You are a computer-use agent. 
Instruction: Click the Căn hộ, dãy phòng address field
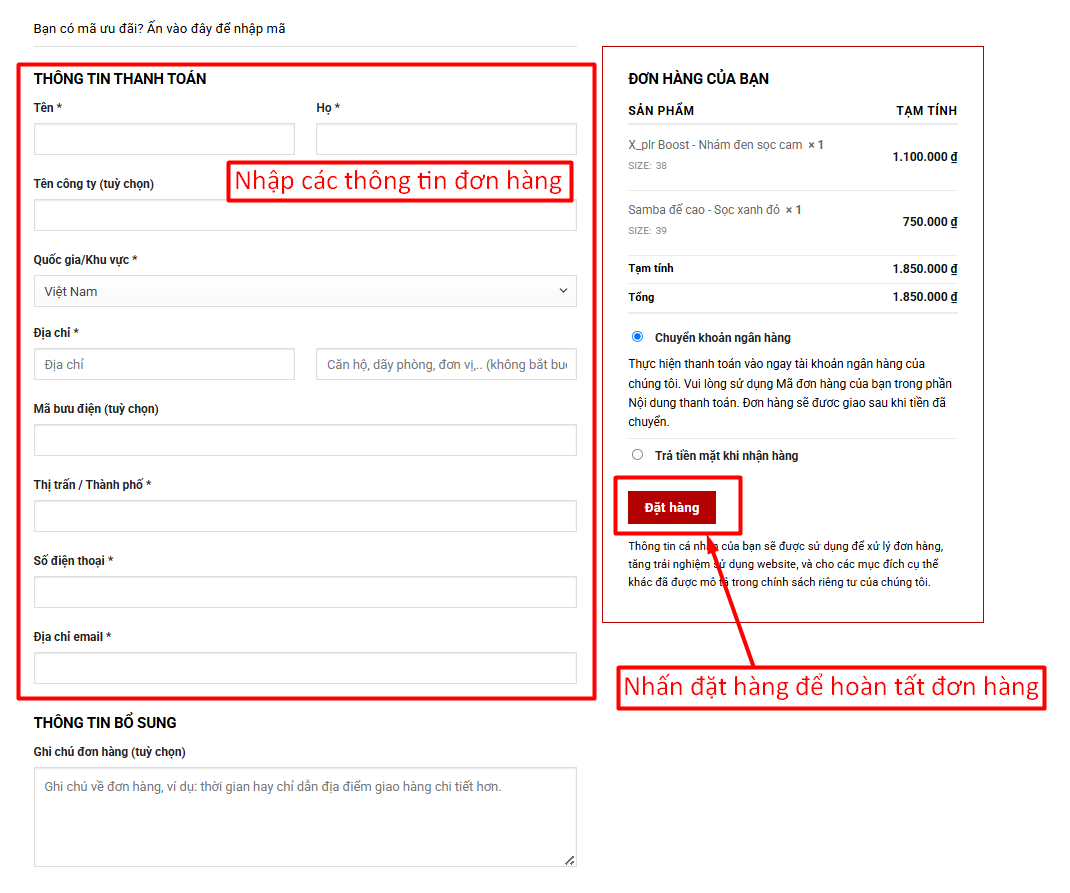pyautogui.click(x=446, y=364)
